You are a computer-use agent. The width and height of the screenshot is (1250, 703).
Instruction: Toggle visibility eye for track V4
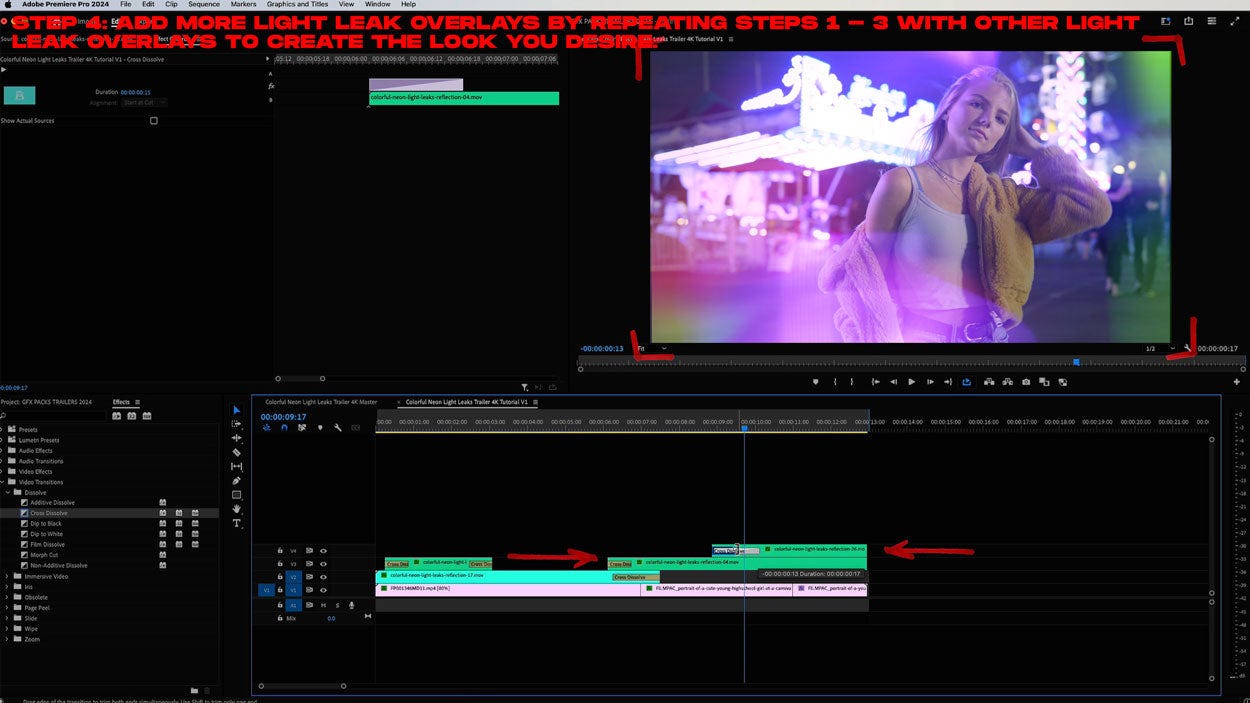pyautogui.click(x=323, y=551)
